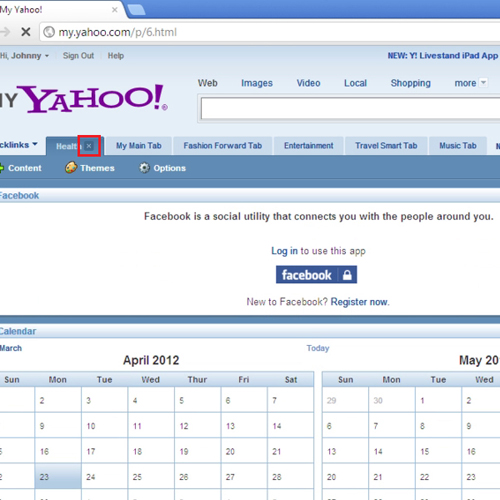Click the browser forward arrow
The image size is (500, 500).
click(5, 32)
